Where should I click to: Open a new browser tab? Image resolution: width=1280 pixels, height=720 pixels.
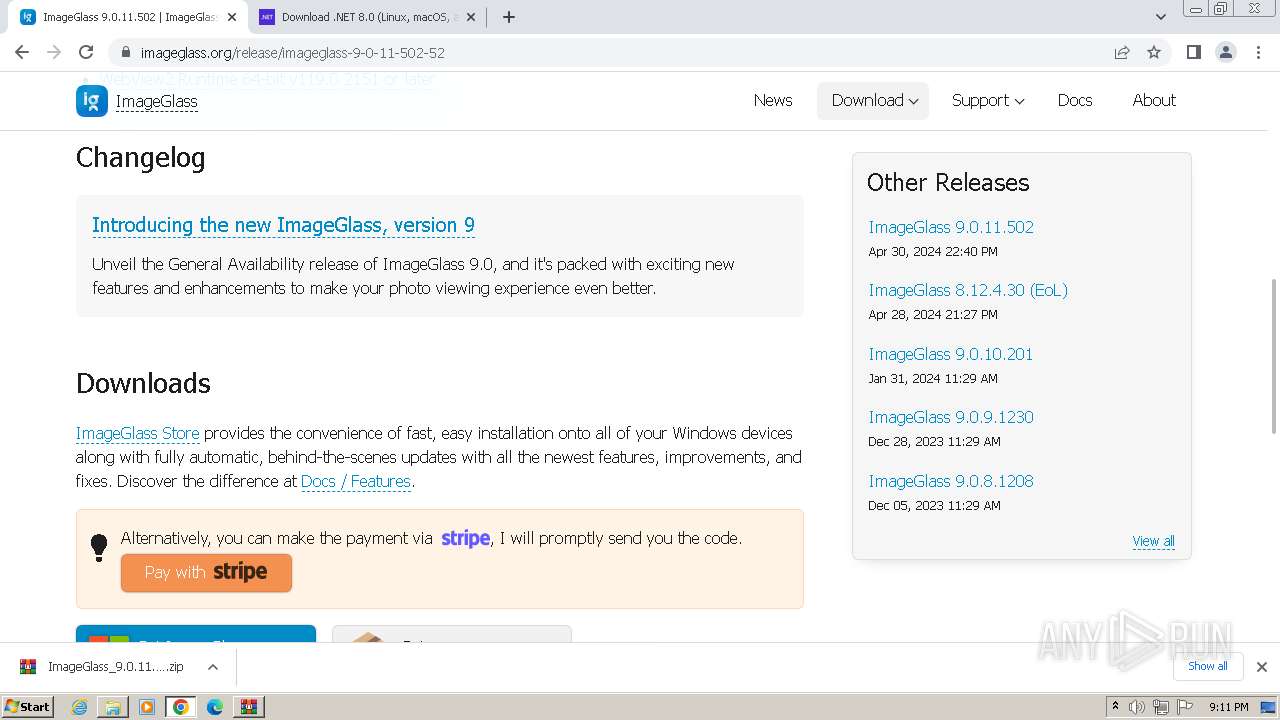point(508,17)
